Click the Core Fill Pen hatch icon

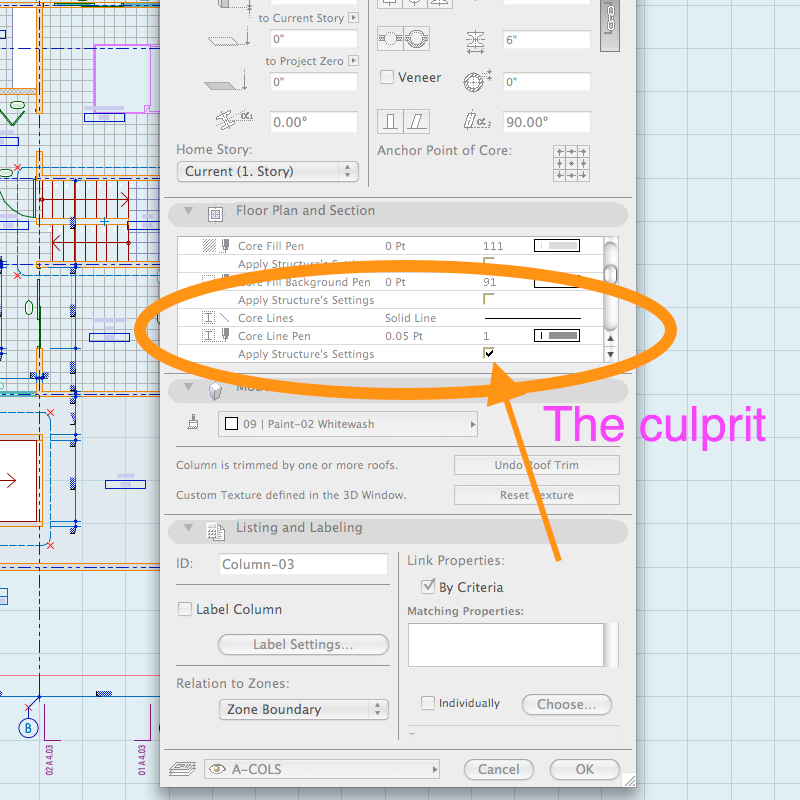(209, 245)
